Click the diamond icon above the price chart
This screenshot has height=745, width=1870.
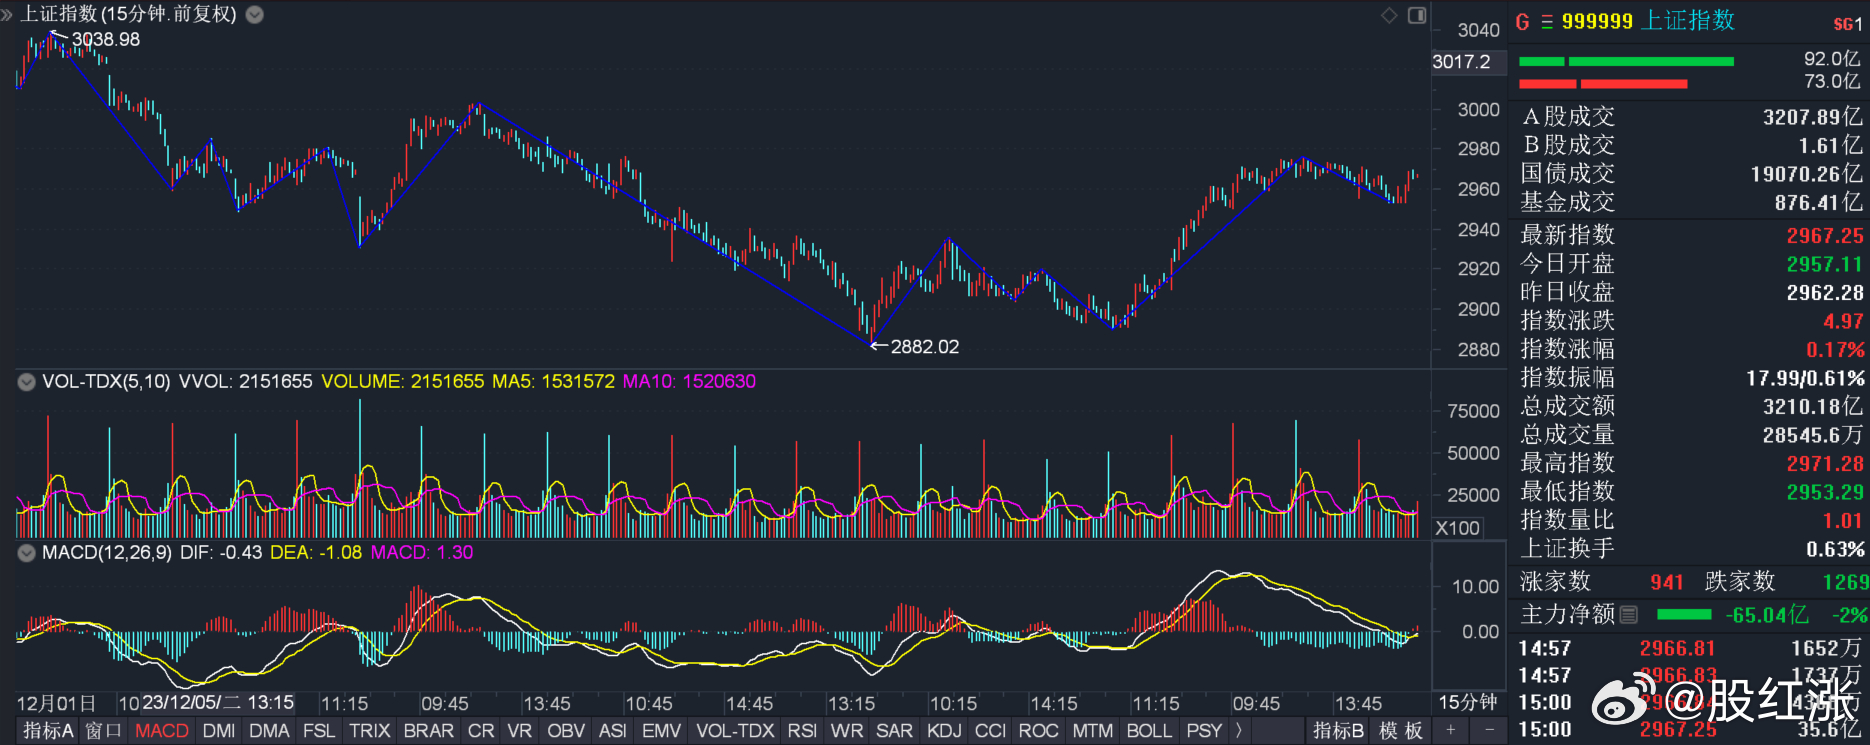(1389, 15)
